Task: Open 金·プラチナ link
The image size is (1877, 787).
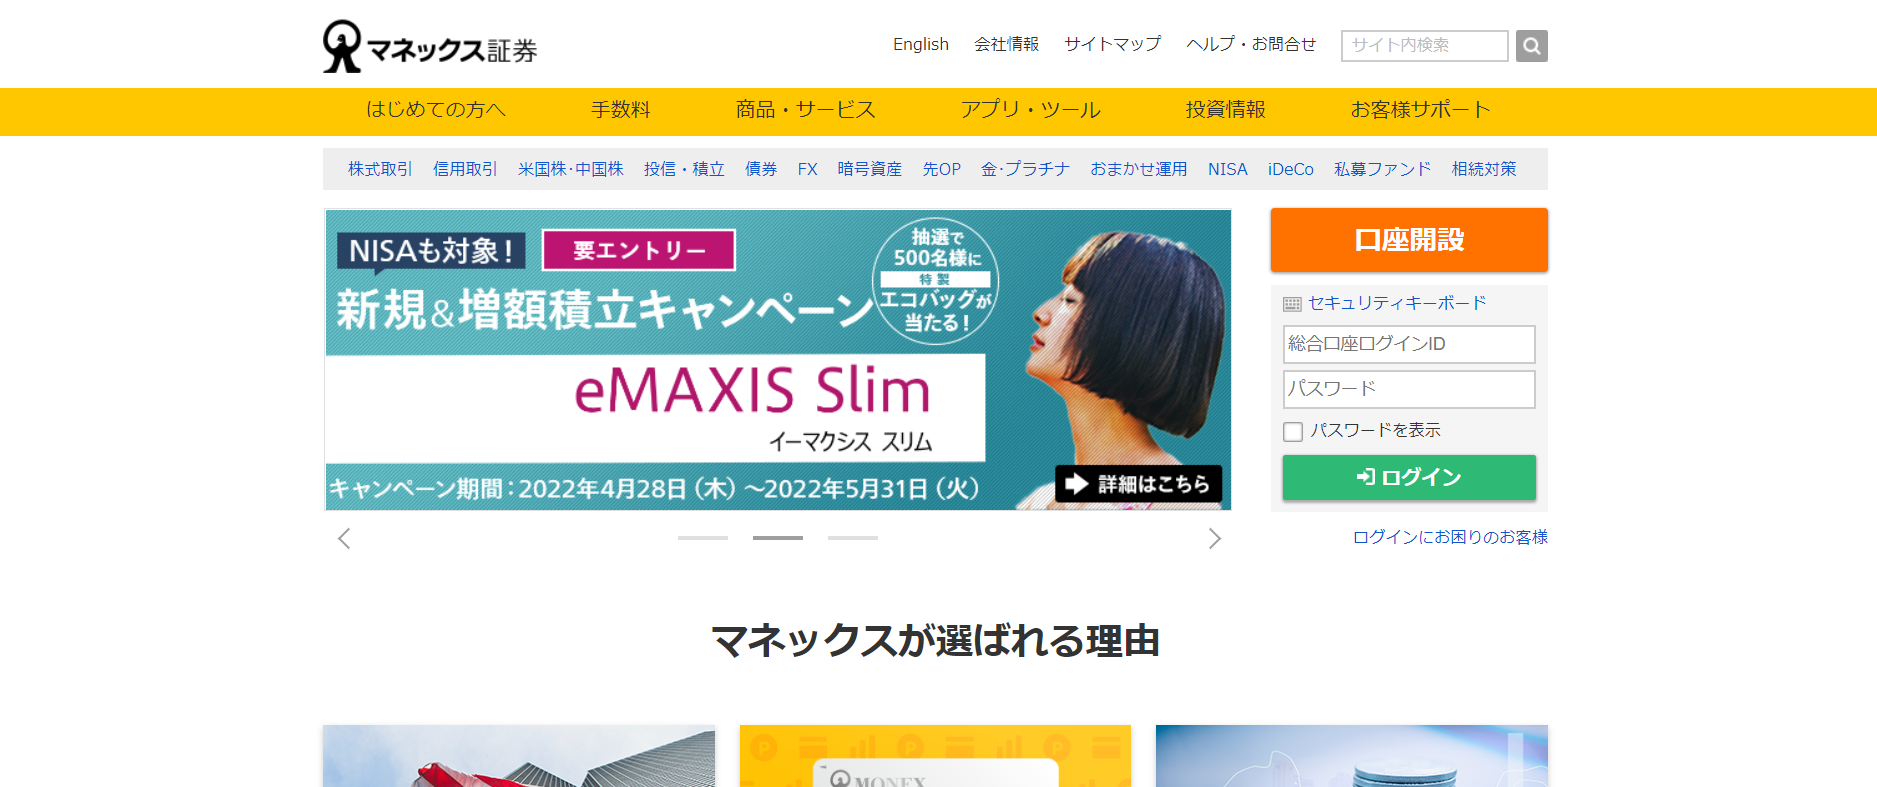Action: (1026, 169)
